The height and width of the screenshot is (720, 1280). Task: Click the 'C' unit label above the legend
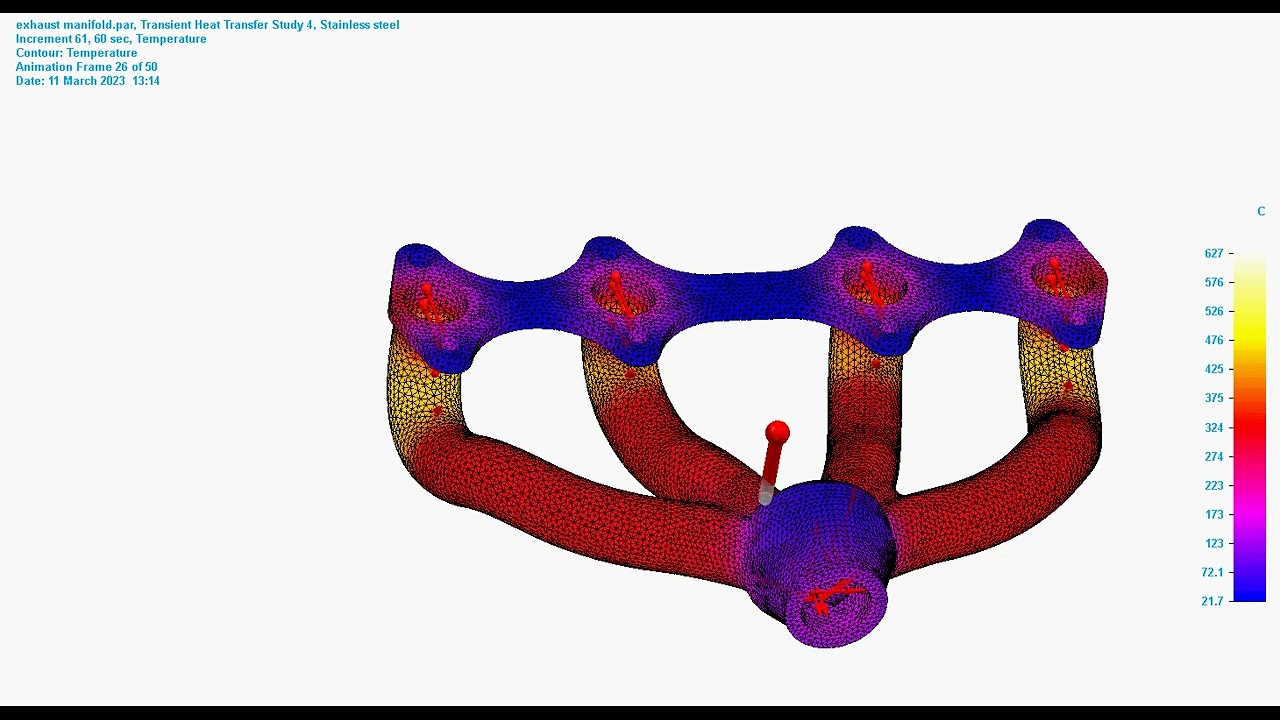coord(1261,211)
